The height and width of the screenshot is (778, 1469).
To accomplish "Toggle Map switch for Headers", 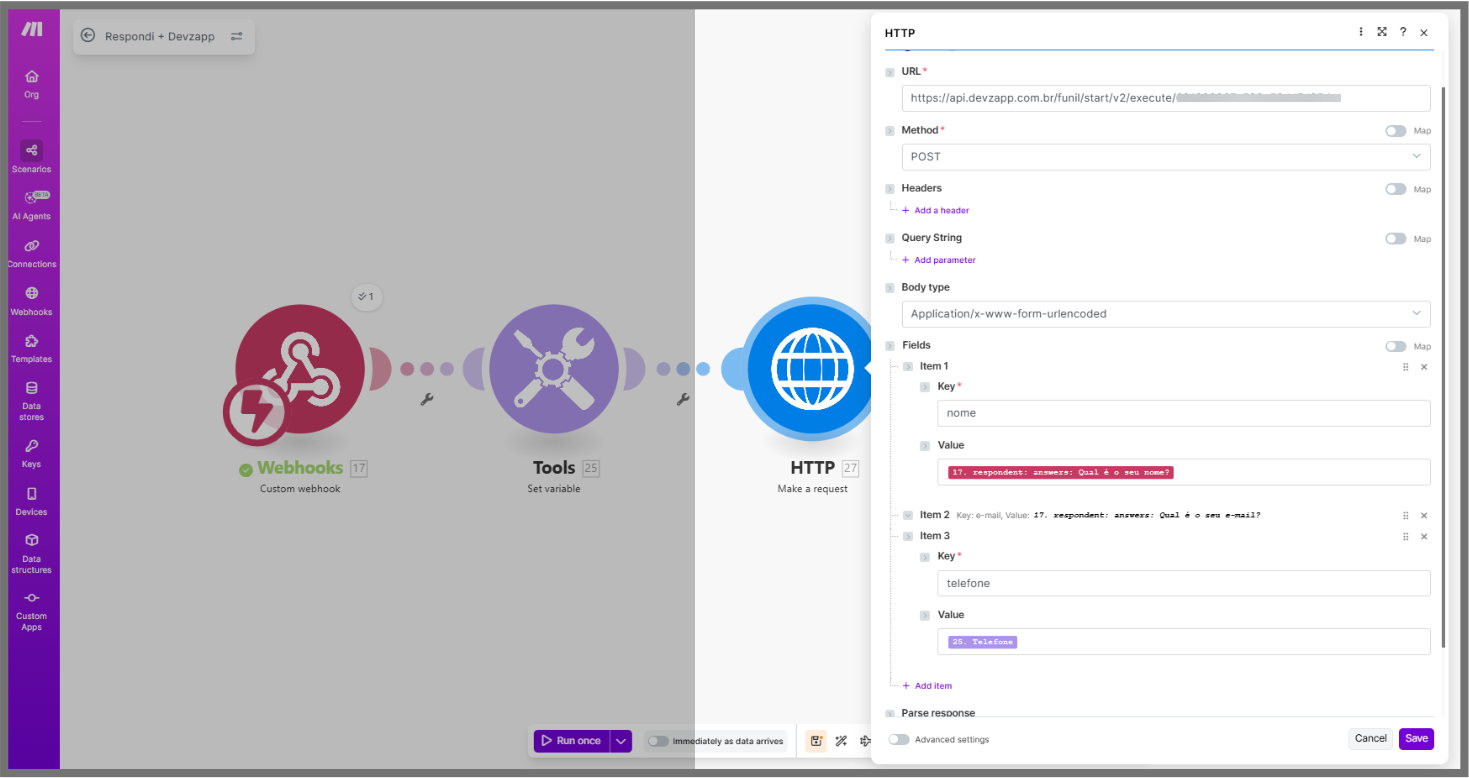I will point(1395,189).
